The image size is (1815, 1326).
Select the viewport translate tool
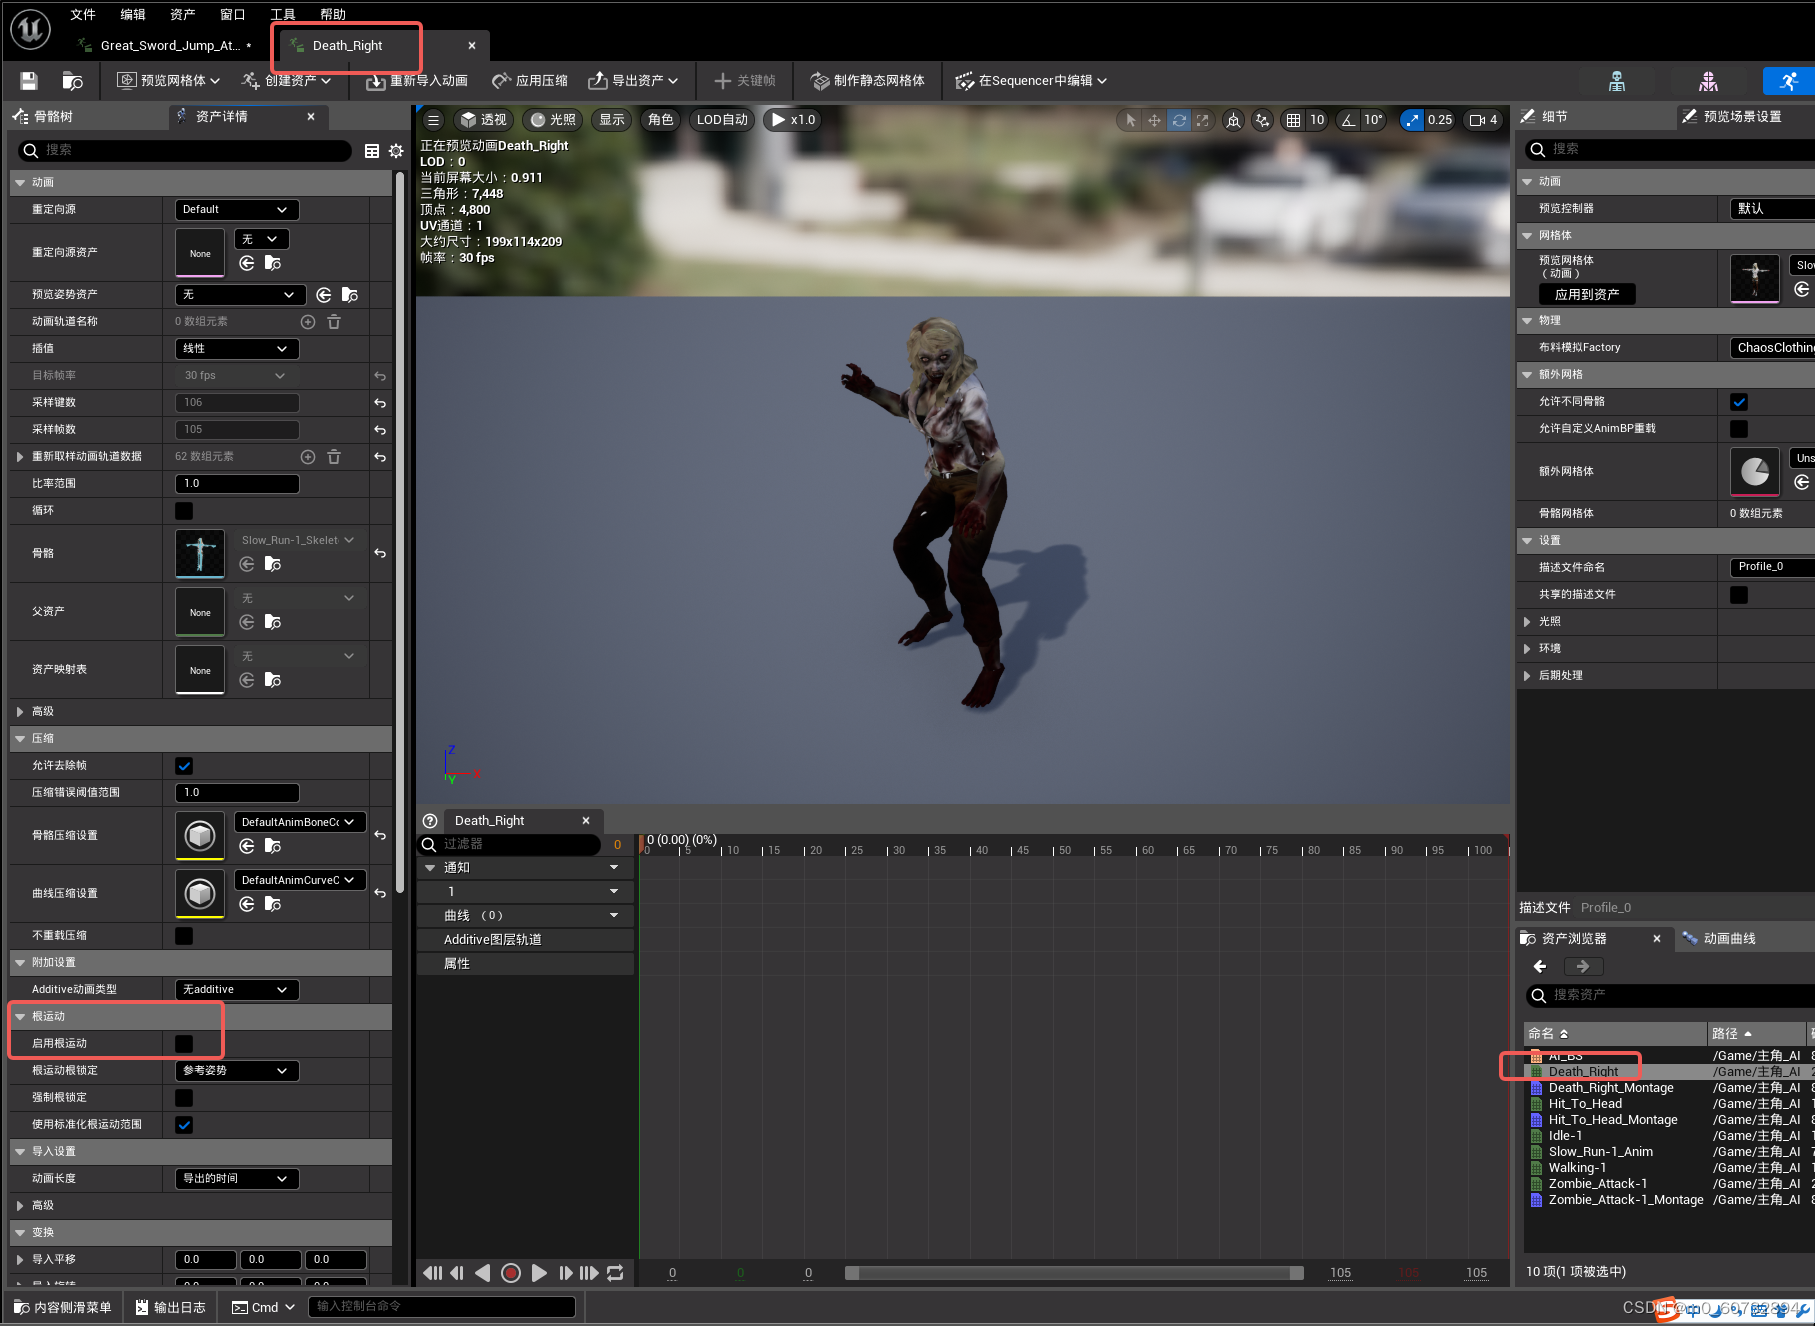(1154, 120)
